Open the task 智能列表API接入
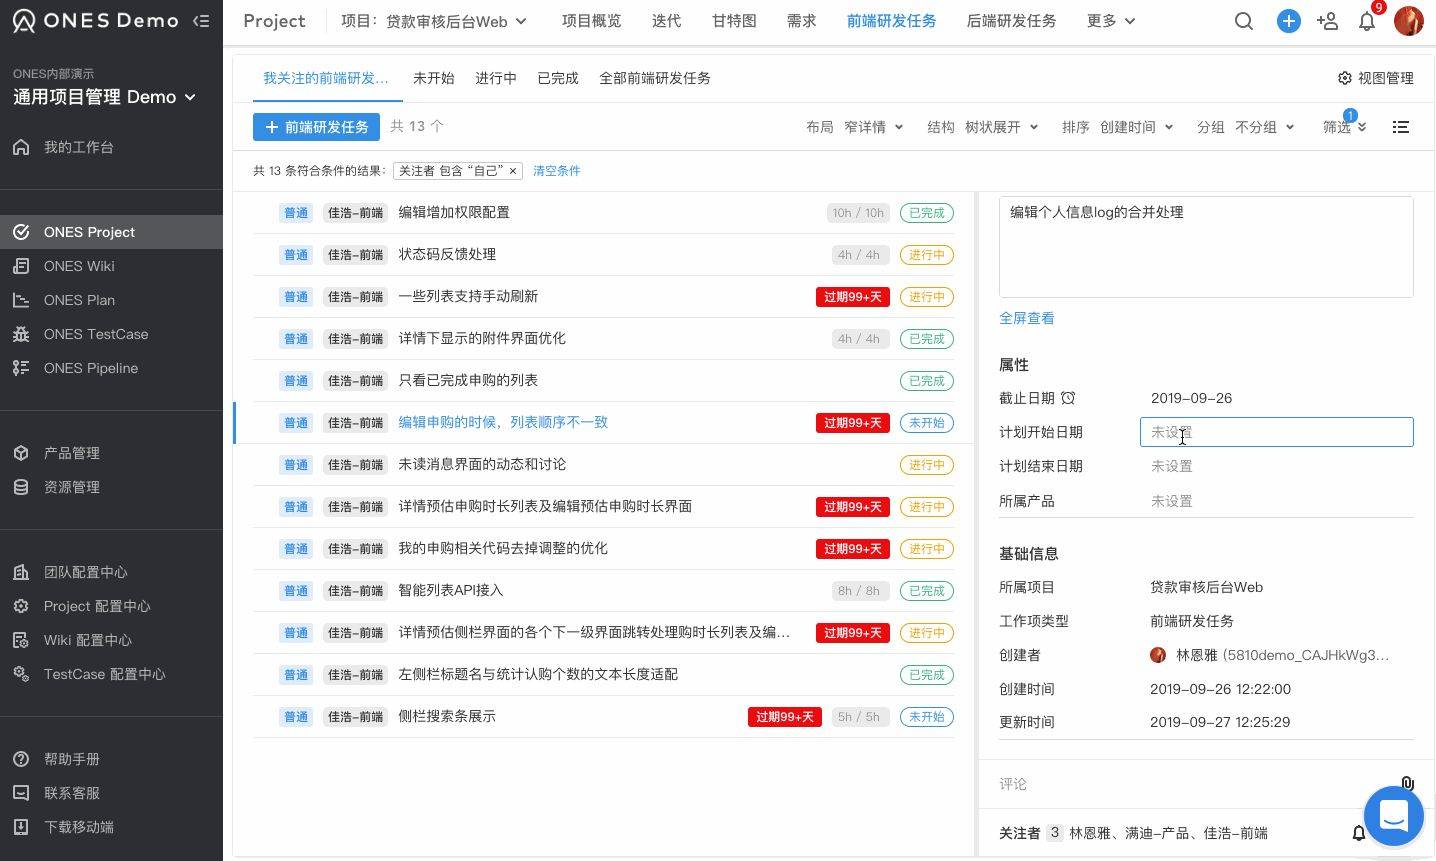Screen dimensions: 1436x861 pos(451,590)
